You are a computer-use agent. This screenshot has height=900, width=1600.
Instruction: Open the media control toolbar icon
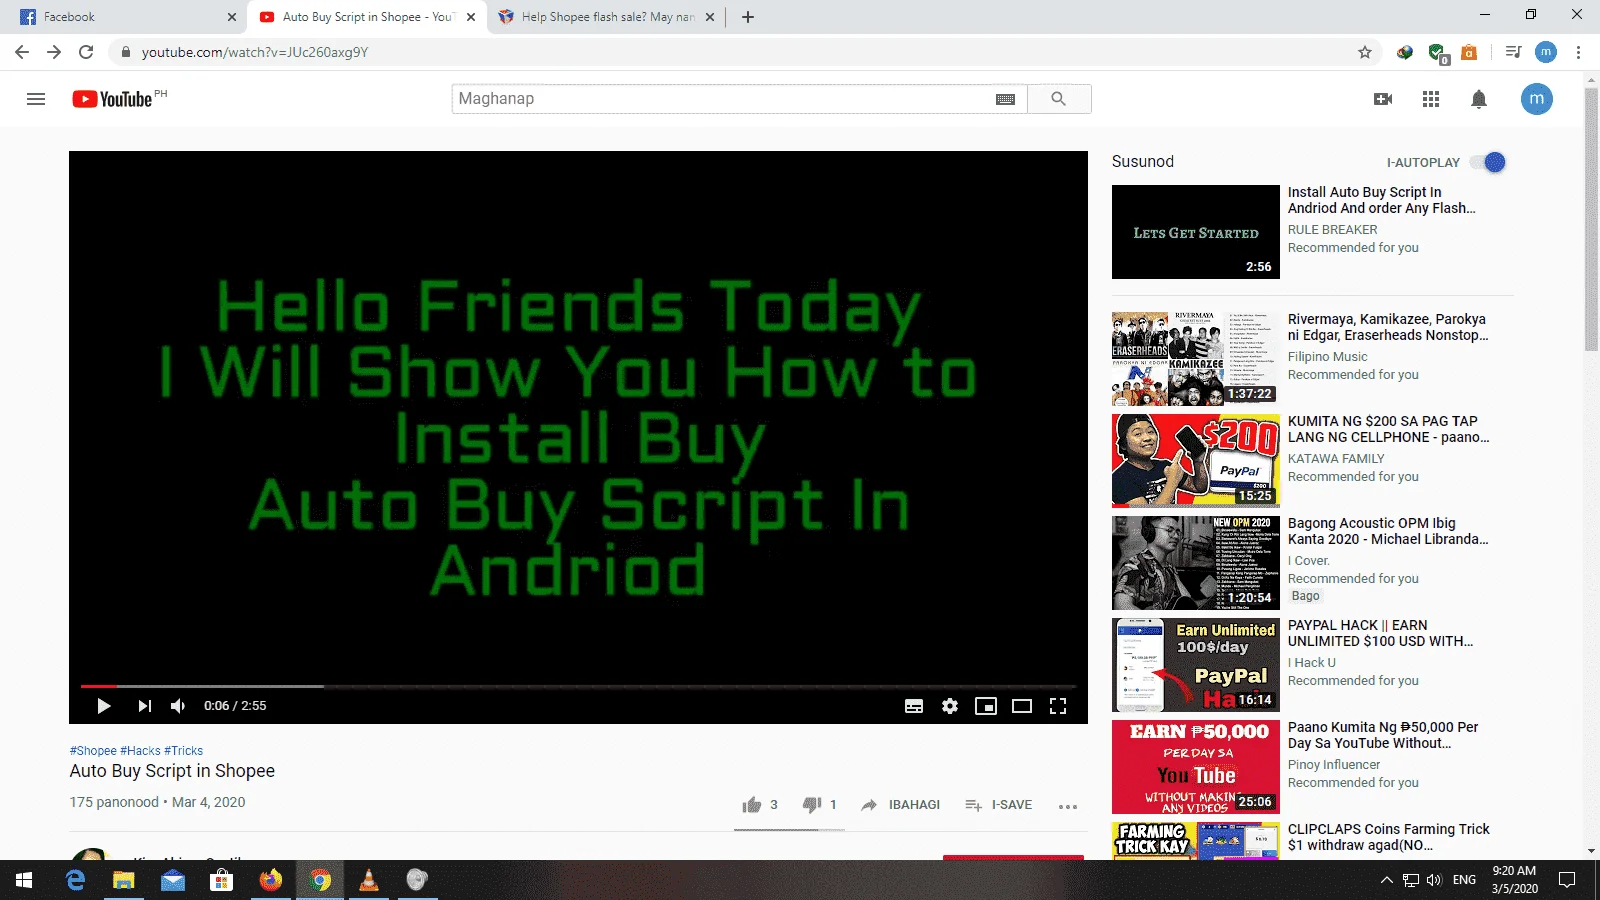click(1514, 52)
